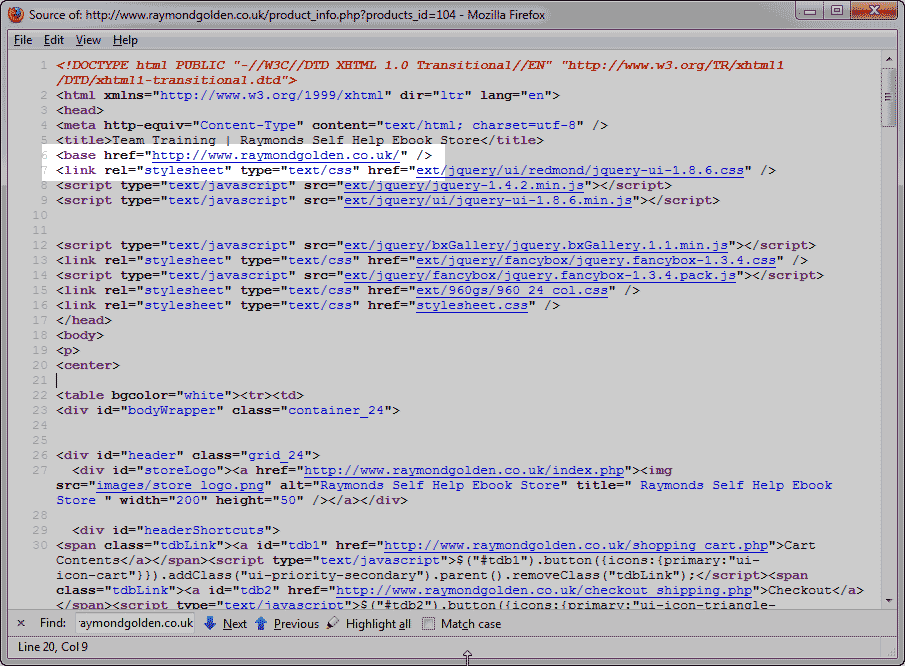Toggle Highlight all button
Viewport: 905px width, 666px height.
pyautogui.click(x=378, y=624)
